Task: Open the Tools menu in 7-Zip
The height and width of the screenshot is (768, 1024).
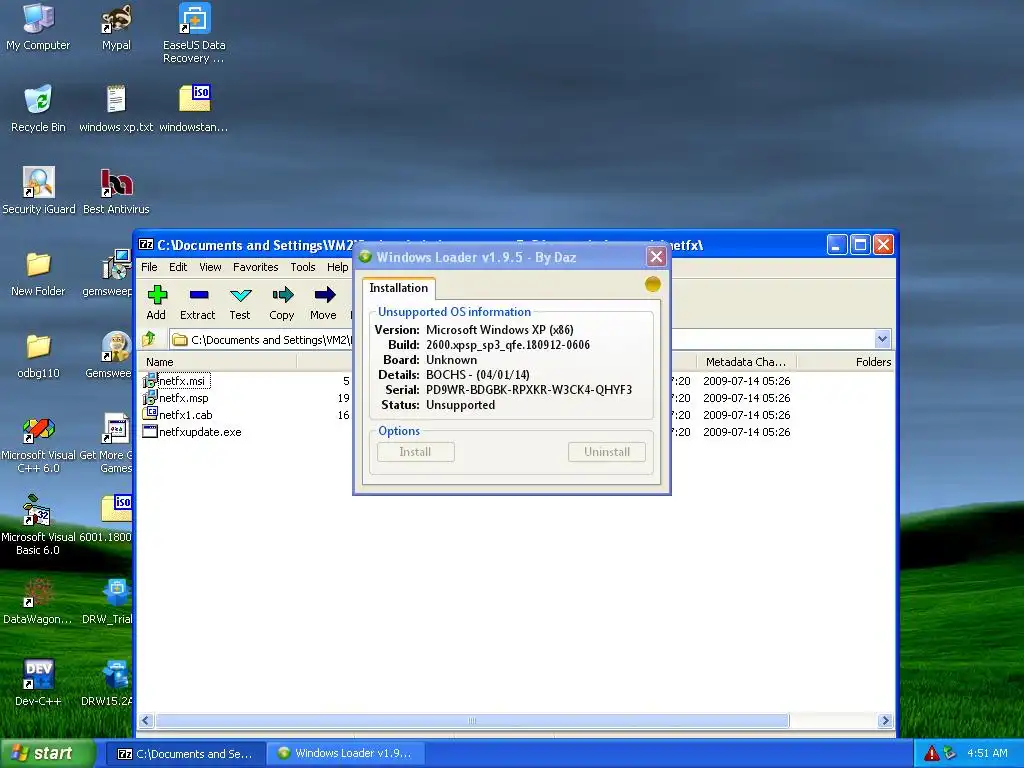Action: (303, 267)
